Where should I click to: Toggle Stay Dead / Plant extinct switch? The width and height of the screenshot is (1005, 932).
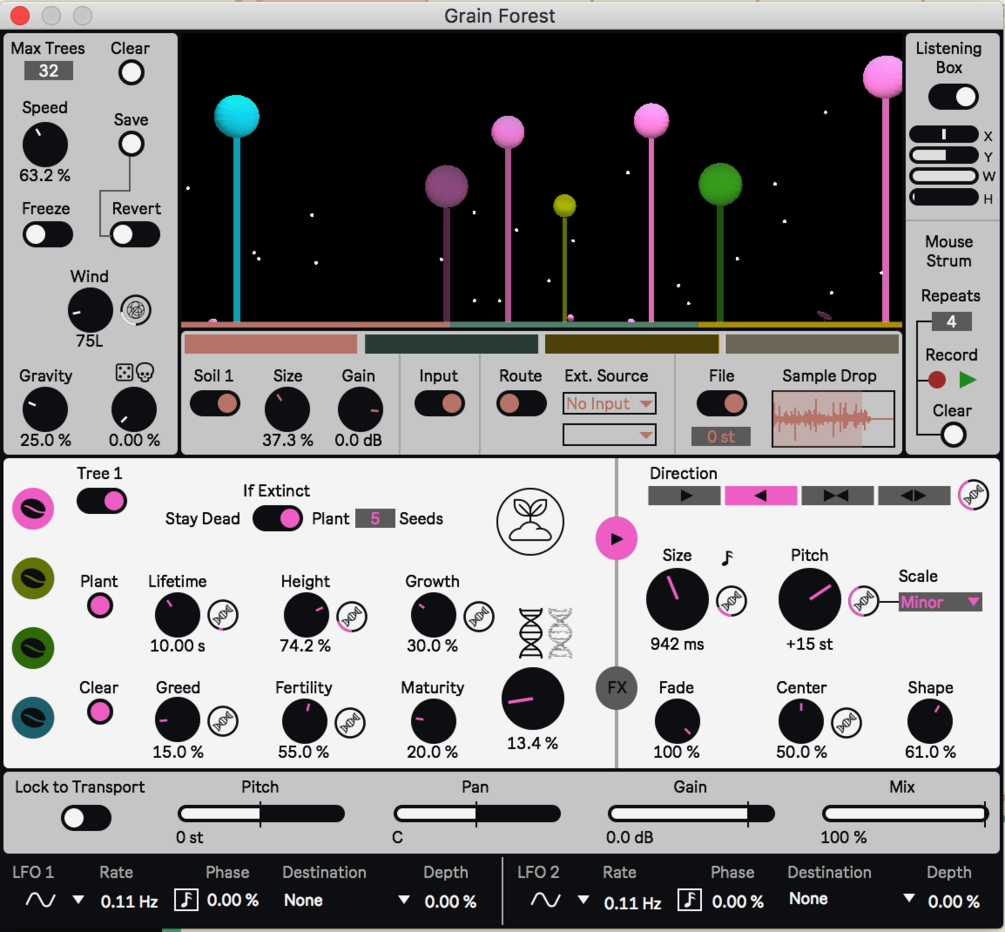click(x=277, y=519)
